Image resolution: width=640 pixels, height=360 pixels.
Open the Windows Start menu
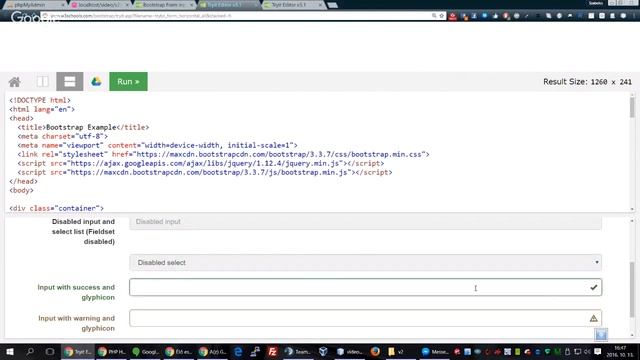(10, 351)
